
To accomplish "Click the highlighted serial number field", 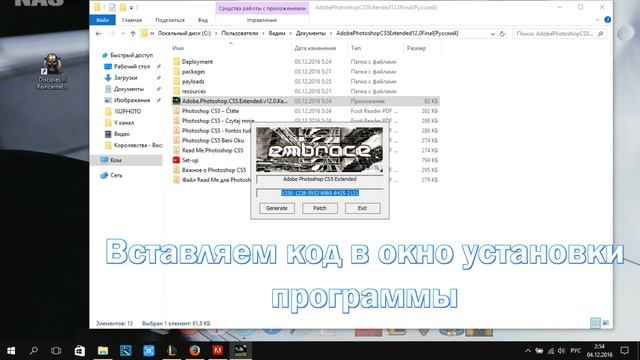I will click(320, 193).
